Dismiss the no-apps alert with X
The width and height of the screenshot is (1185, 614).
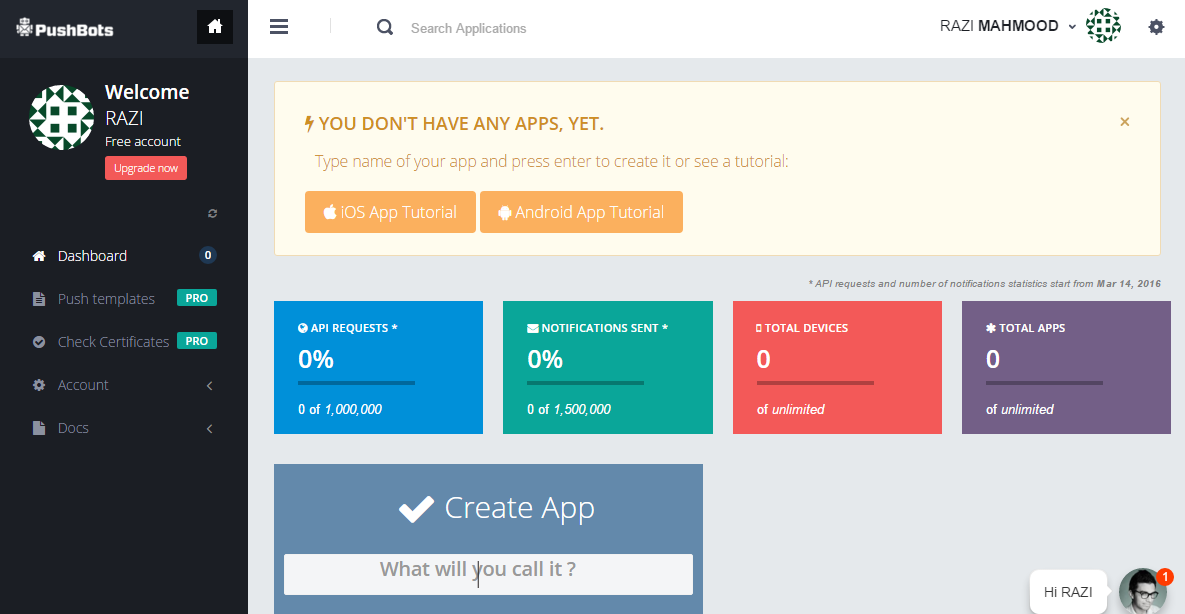pyautogui.click(x=1125, y=122)
